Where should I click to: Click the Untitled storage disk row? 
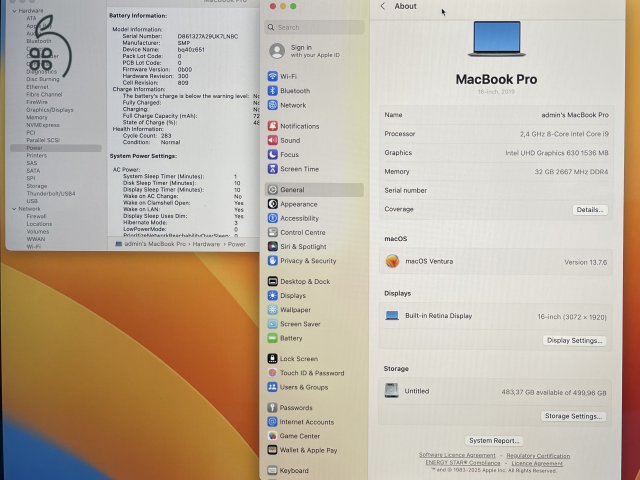click(496, 391)
